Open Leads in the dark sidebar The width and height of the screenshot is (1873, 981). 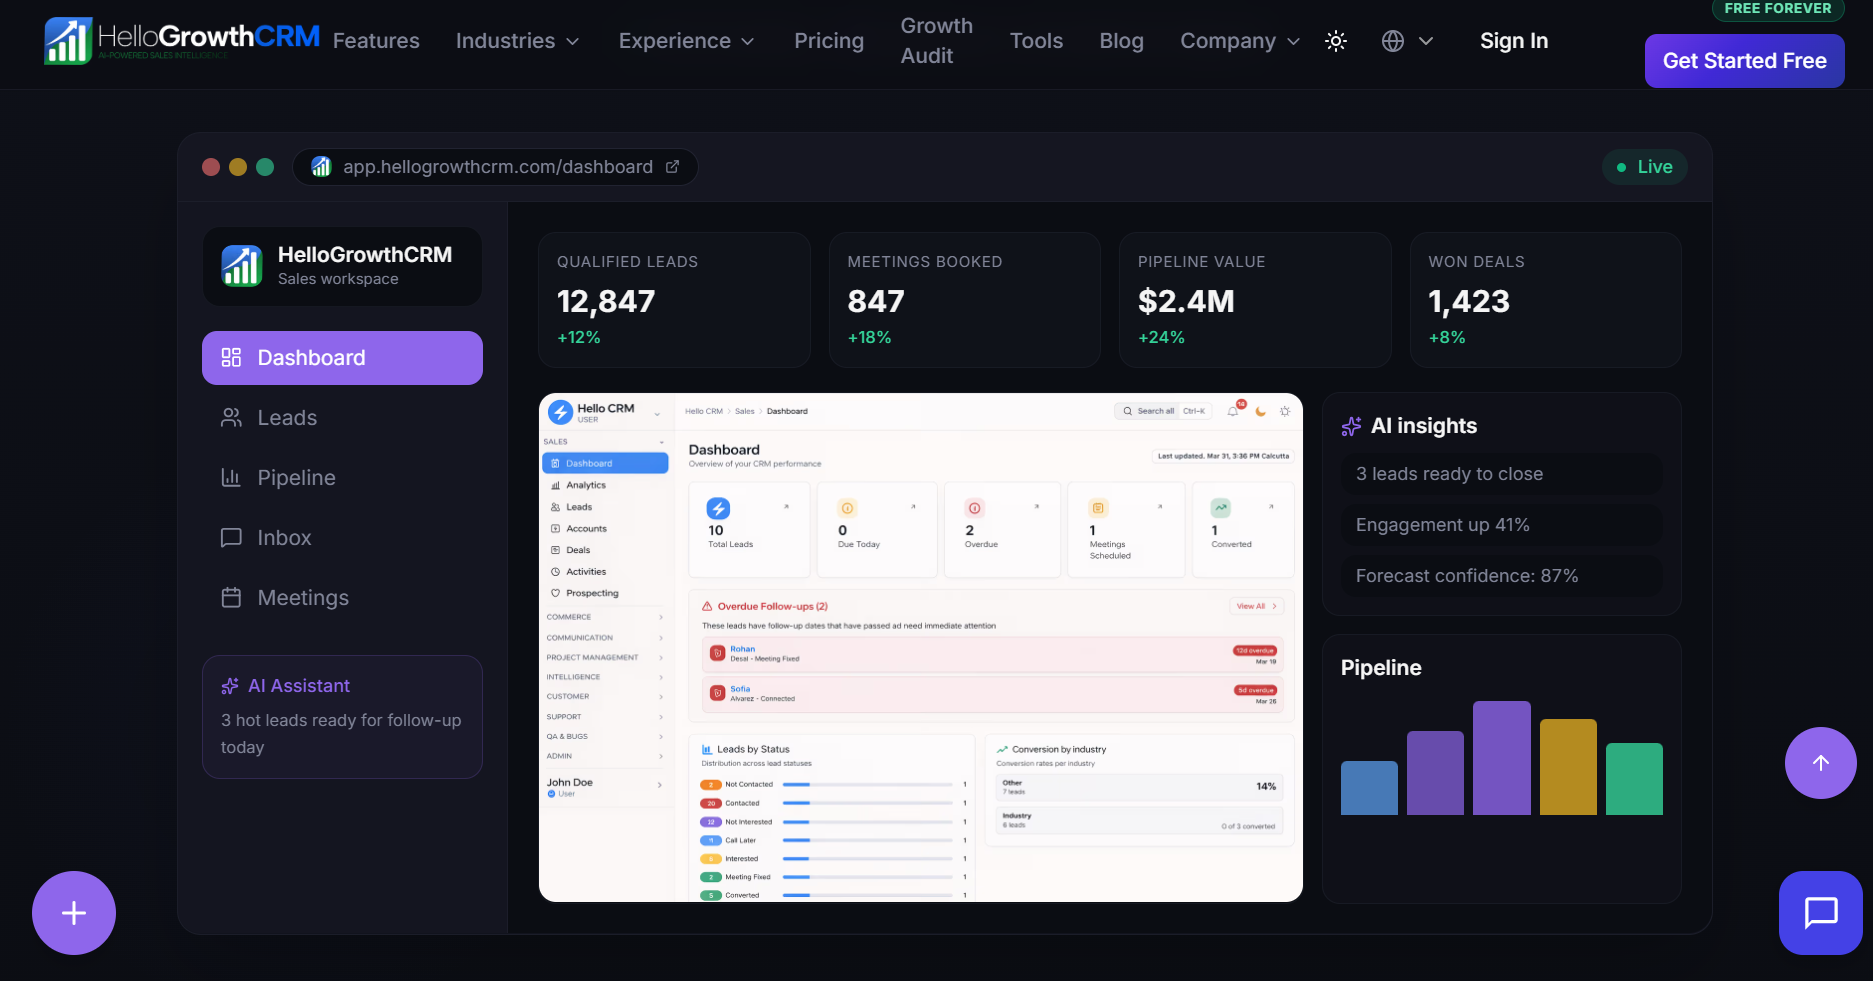342,418
